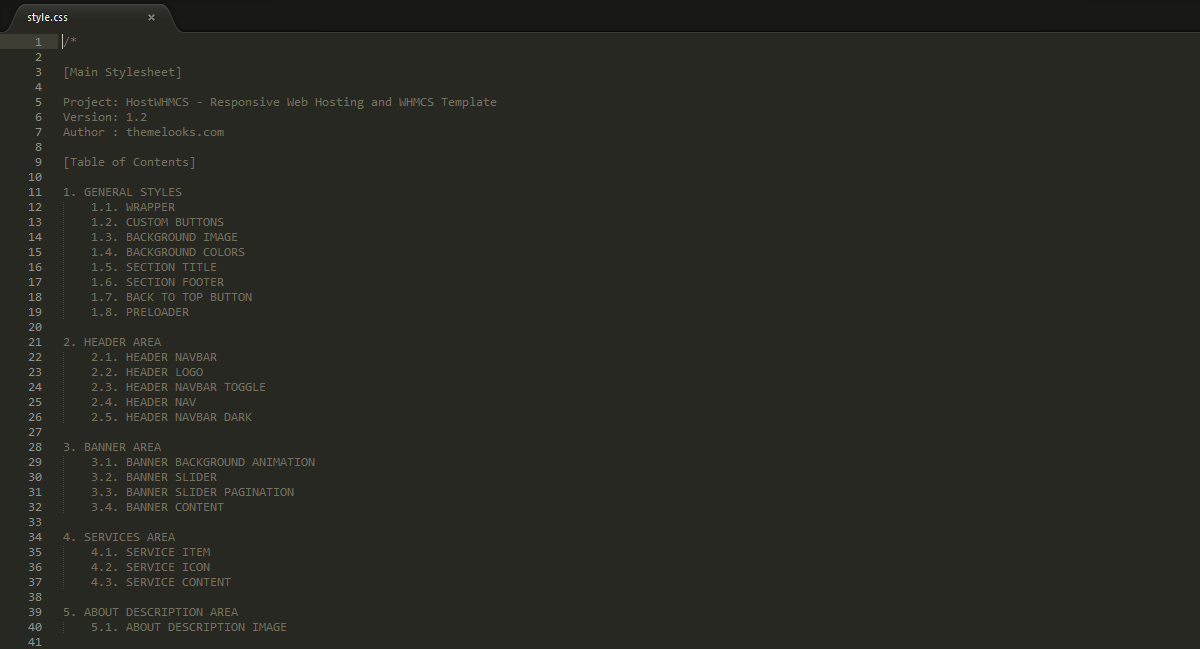1200x649 pixels.
Task: Place cursor on the [Main Stylesheet] line
Action: pyautogui.click(x=122, y=72)
